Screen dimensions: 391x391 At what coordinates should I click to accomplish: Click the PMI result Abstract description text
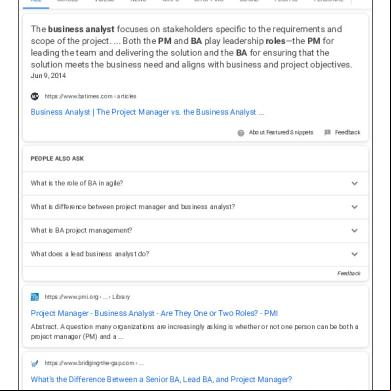point(194,332)
